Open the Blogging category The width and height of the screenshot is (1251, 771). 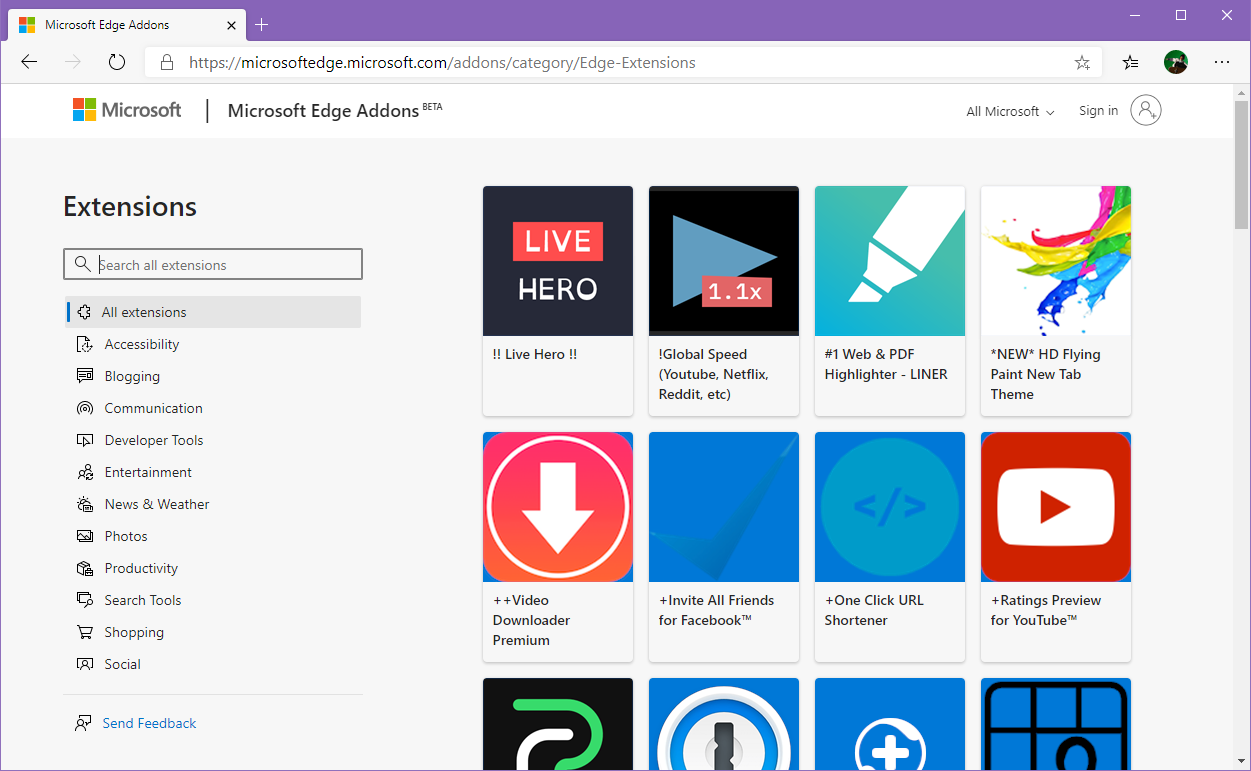point(132,376)
